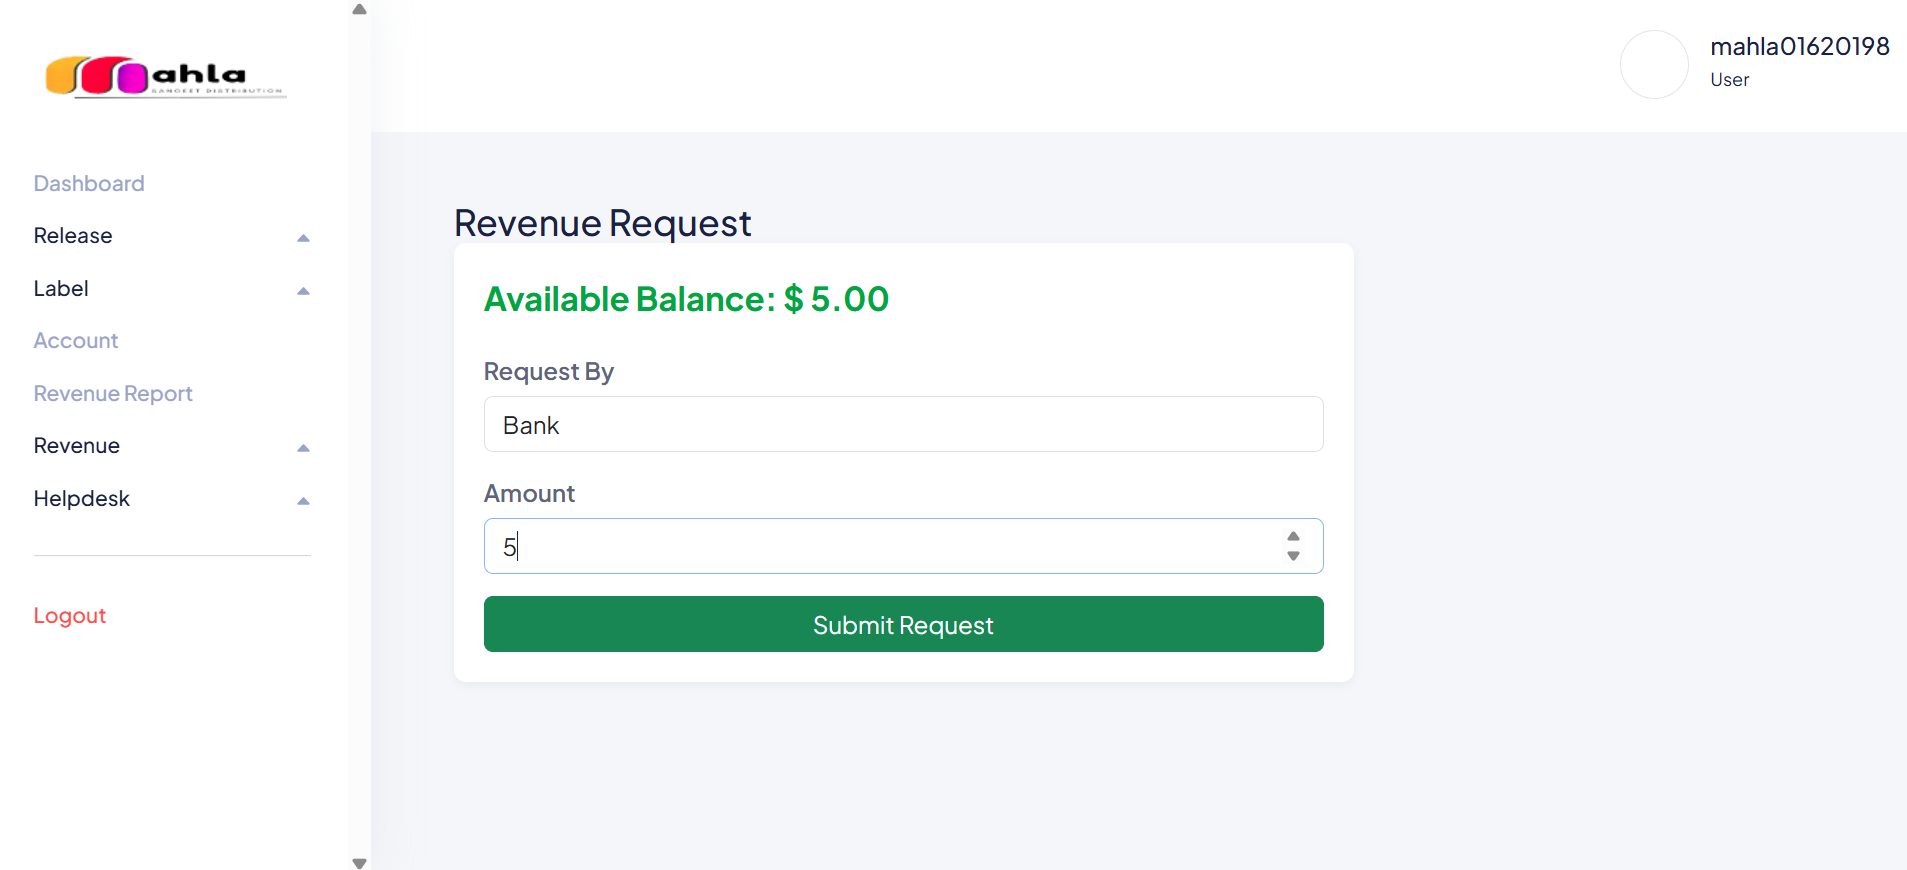This screenshot has height=870, width=1907.
Task: Click Submit Request
Action: click(x=902, y=624)
